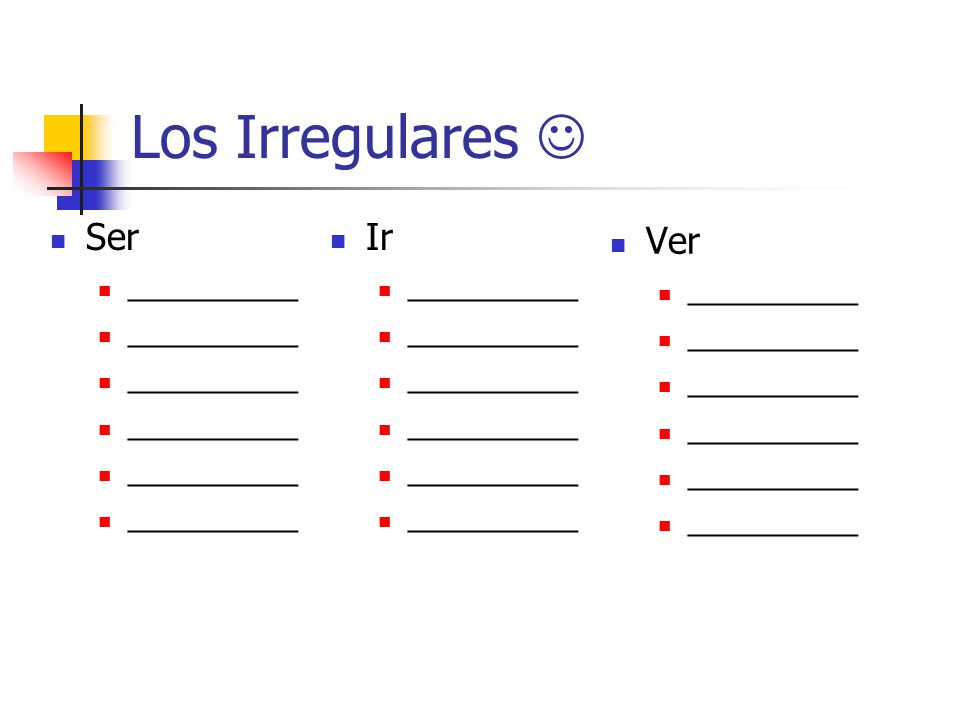
Task: Click first red bullet under Ser
Action: click(x=105, y=291)
